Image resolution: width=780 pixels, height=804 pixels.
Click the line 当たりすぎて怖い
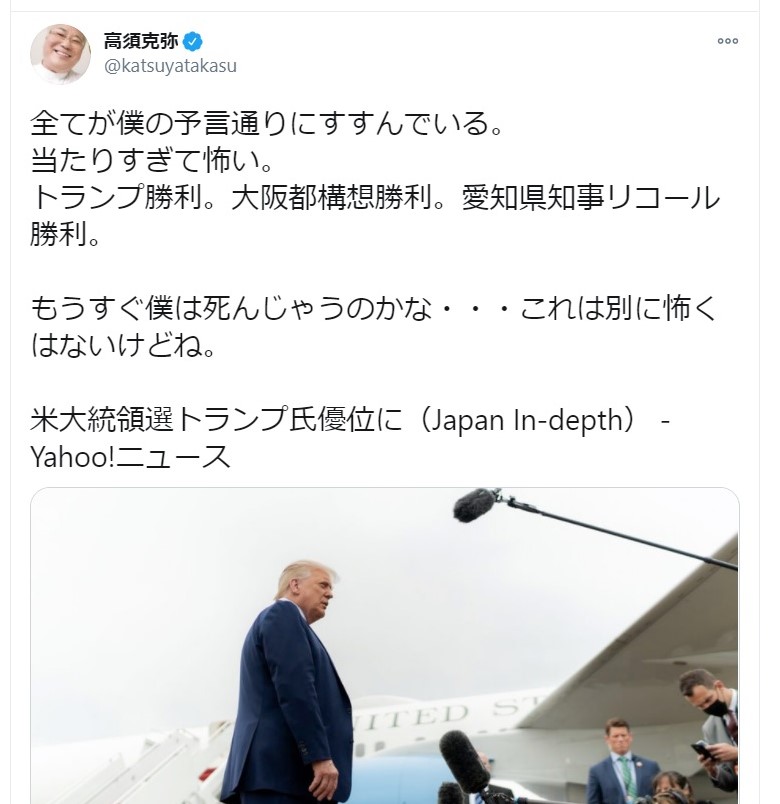click(152, 160)
